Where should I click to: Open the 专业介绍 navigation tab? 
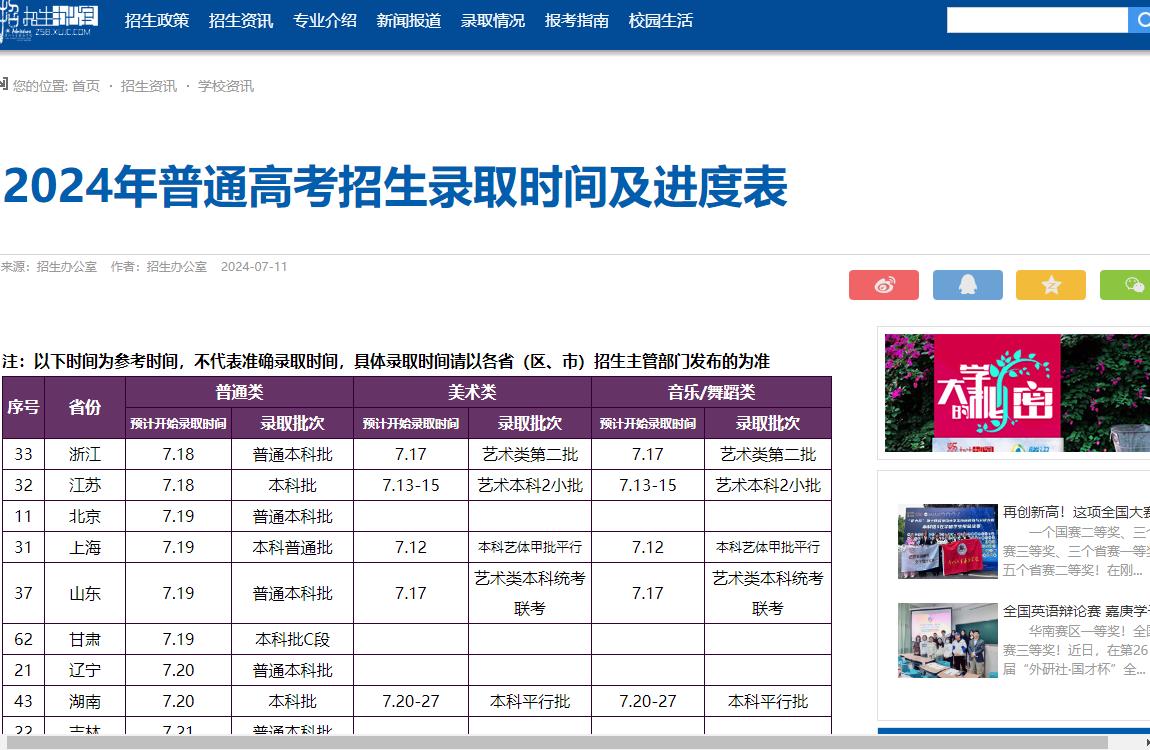click(x=323, y=19)
